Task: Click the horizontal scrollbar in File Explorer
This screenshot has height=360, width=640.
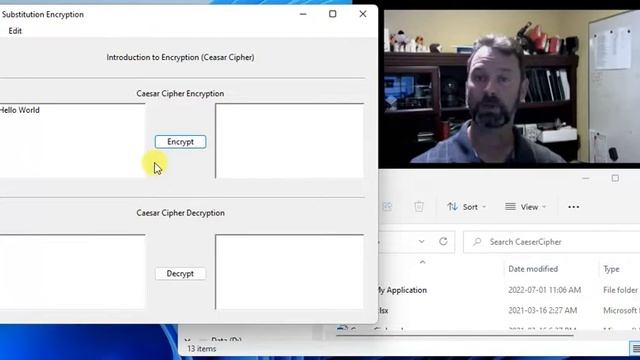Action: tap(455, 336)
